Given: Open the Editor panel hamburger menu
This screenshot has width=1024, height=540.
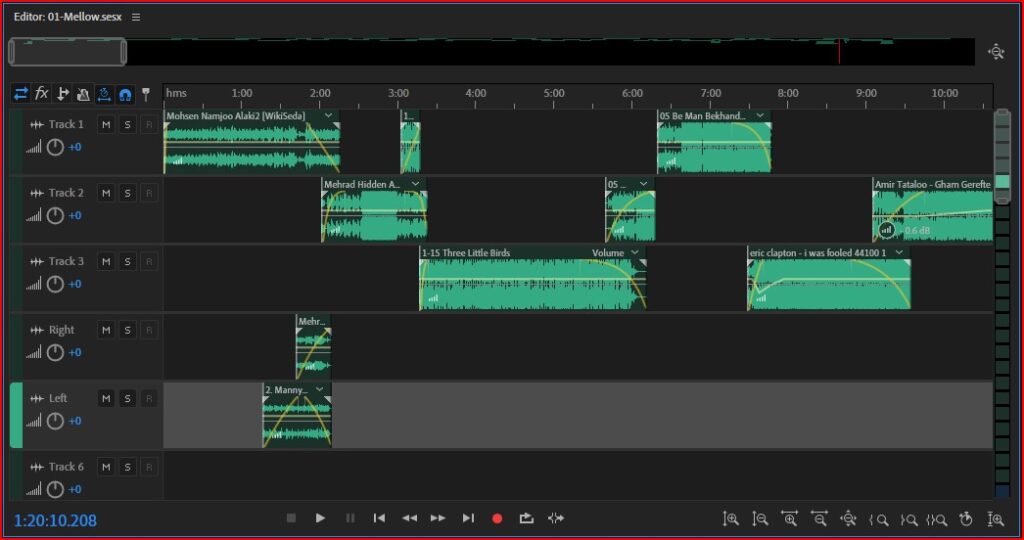Looking at the screenshot, I should coord(136,17).
